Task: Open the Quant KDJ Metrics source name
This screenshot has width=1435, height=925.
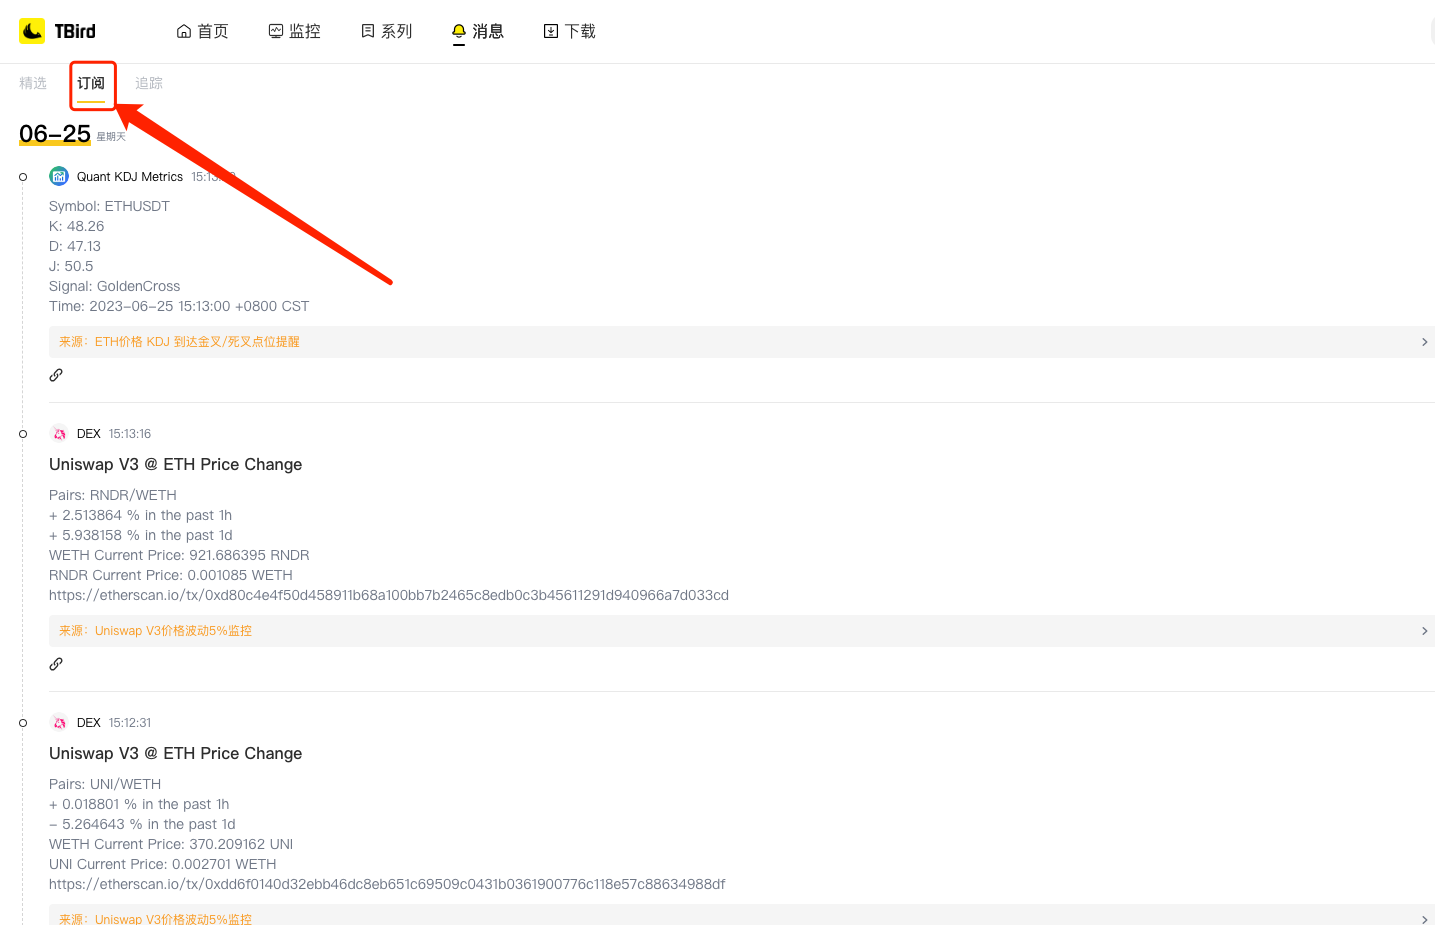Action: (x=130, y=177)
